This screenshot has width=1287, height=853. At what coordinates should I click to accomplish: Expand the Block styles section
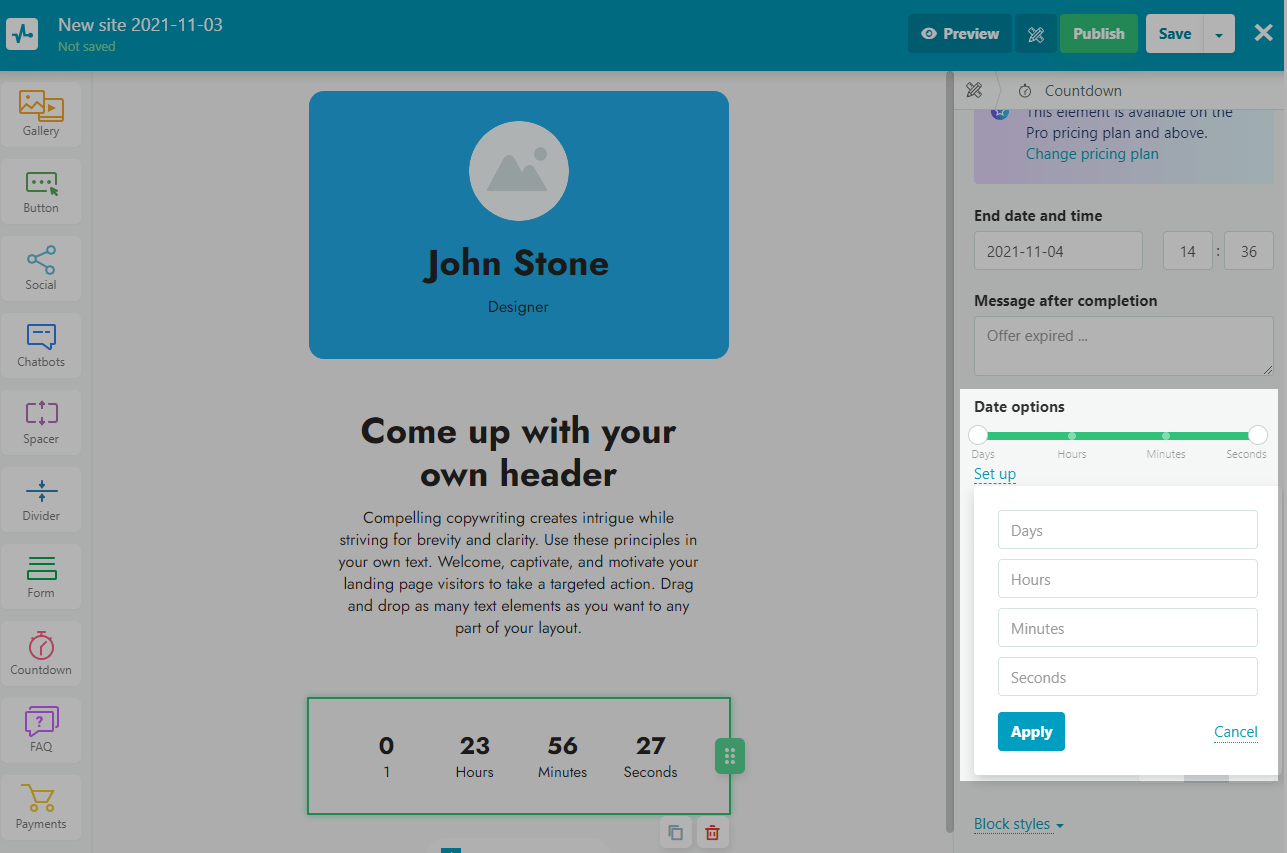(1018, 824)
